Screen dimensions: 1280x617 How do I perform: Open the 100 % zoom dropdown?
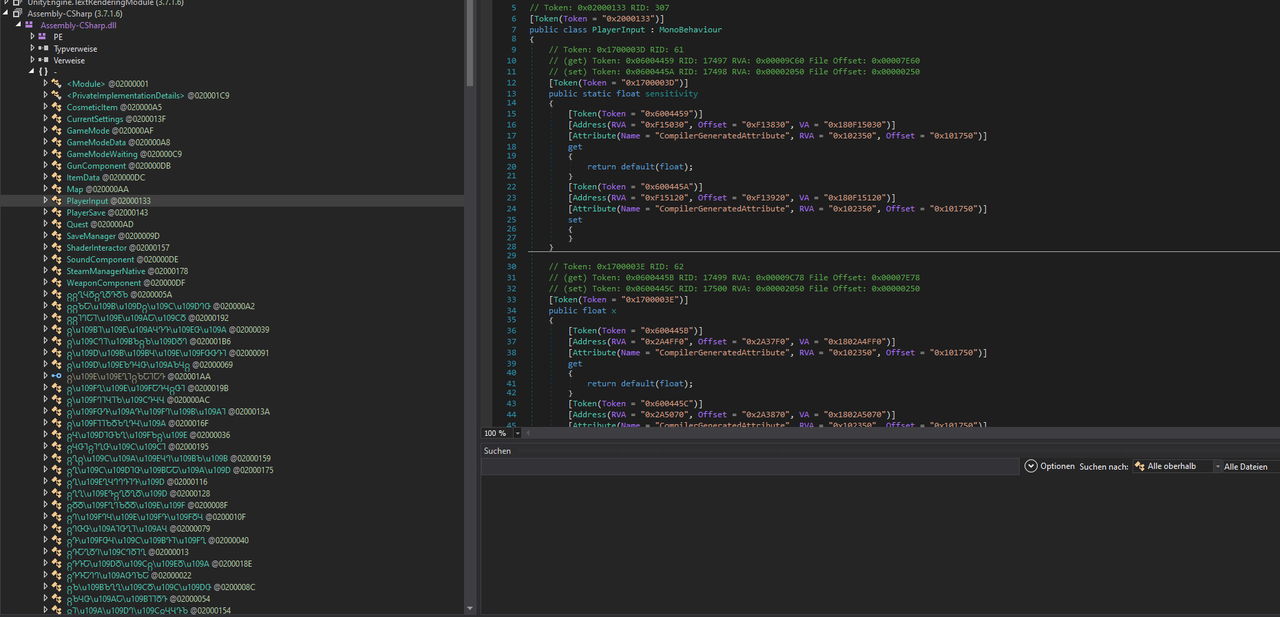tap(518, 433)
